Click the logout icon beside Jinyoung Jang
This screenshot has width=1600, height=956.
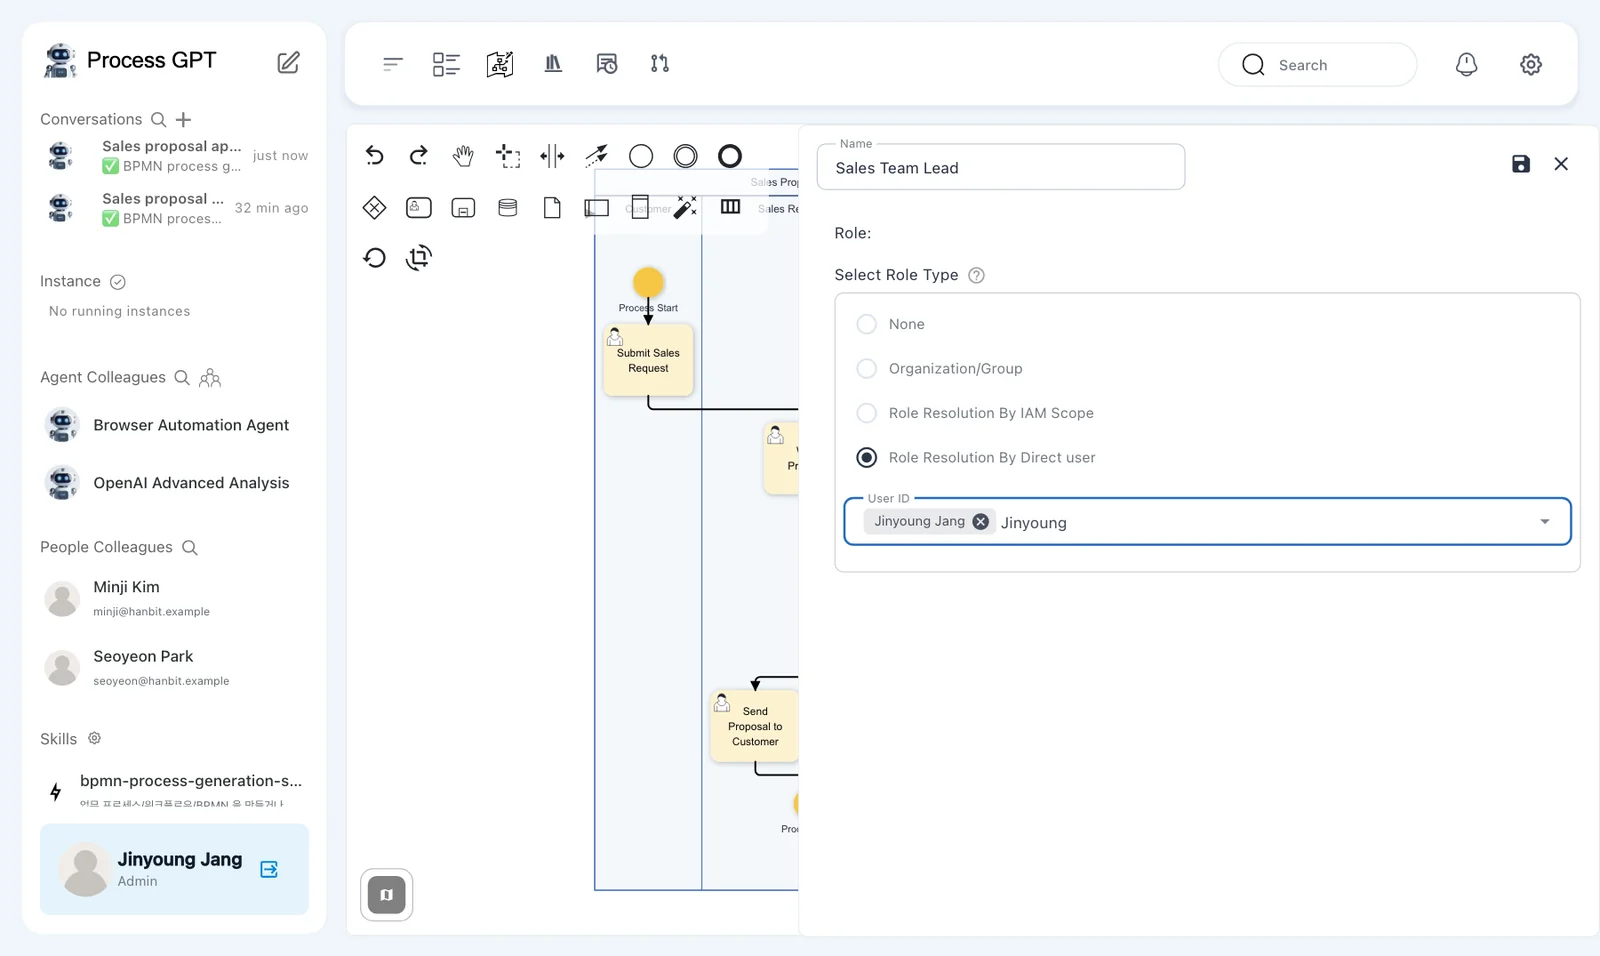tap(269, 869)
